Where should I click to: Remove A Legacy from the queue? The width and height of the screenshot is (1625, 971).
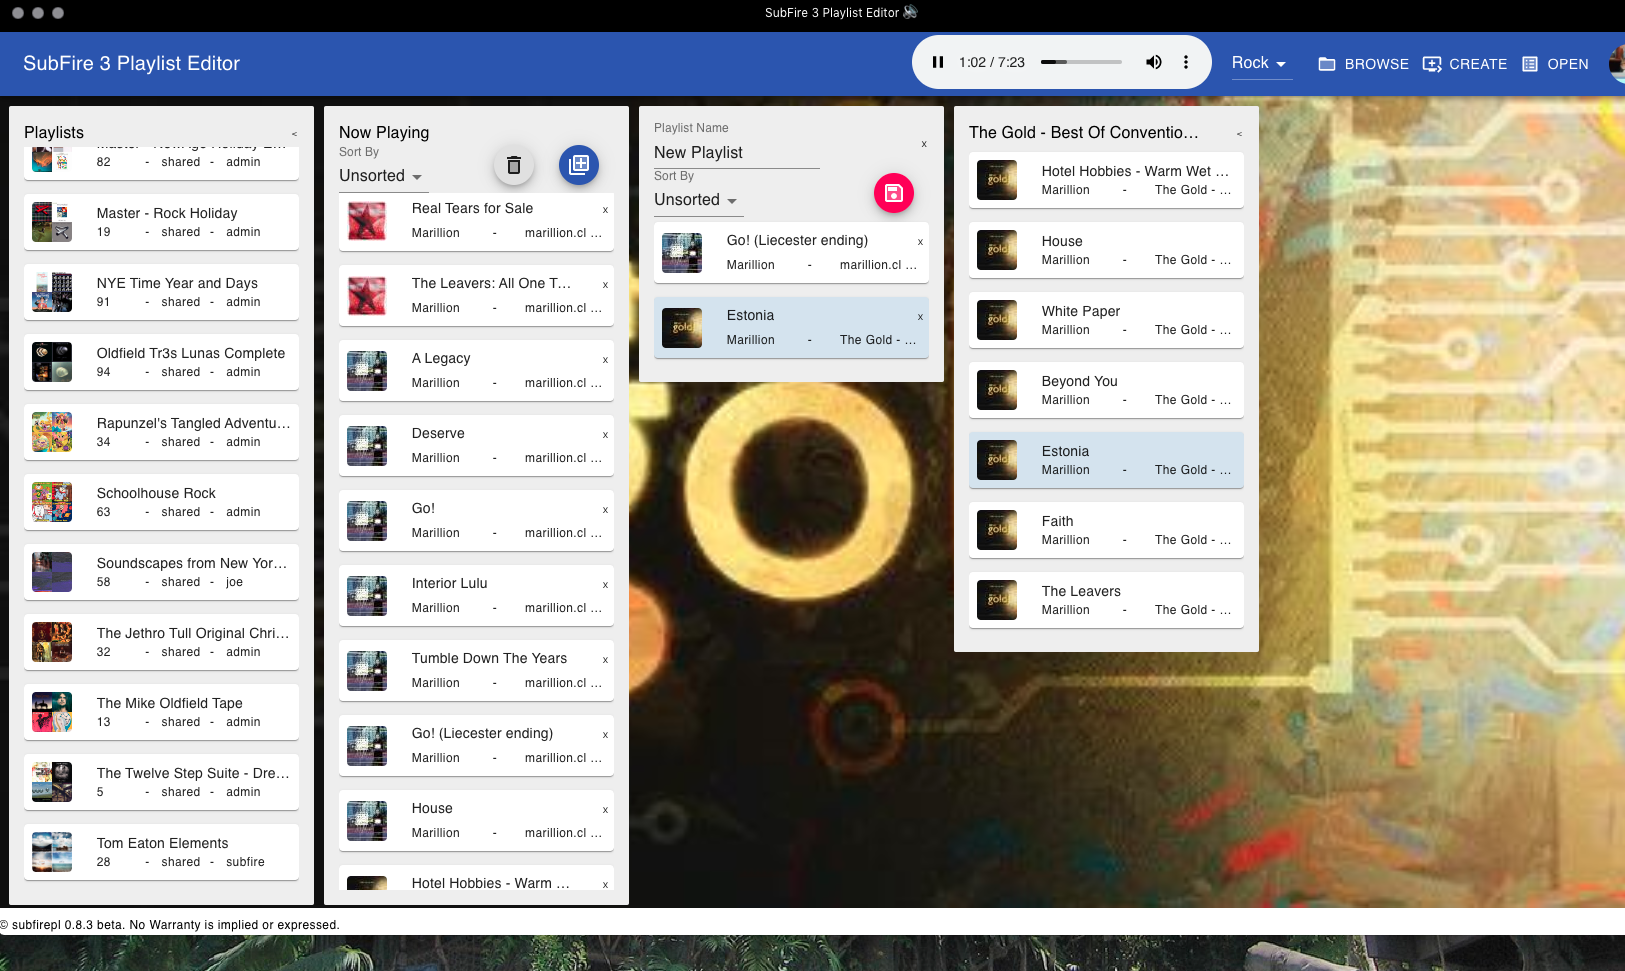(x=605, y=360)
